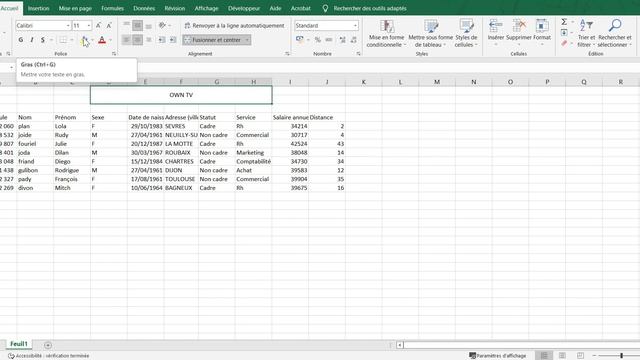Screen dimensions: 640x360
Task: Increase font size with the large A
Action: click(98, 25)
